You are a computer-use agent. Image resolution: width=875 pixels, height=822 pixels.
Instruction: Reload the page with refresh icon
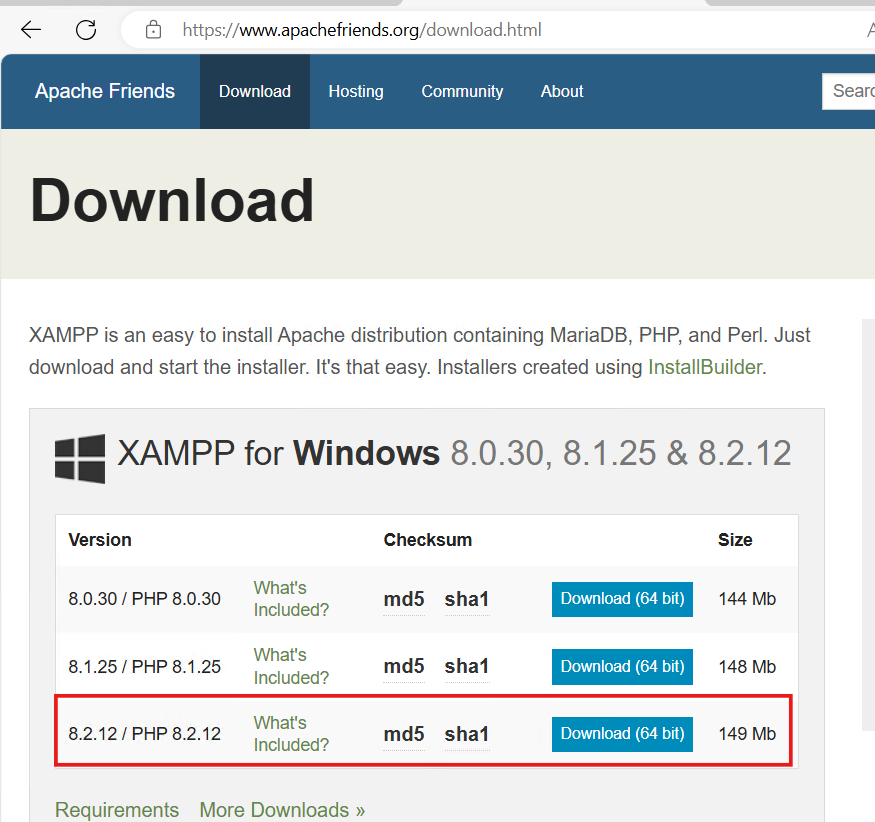coord(86,30)
